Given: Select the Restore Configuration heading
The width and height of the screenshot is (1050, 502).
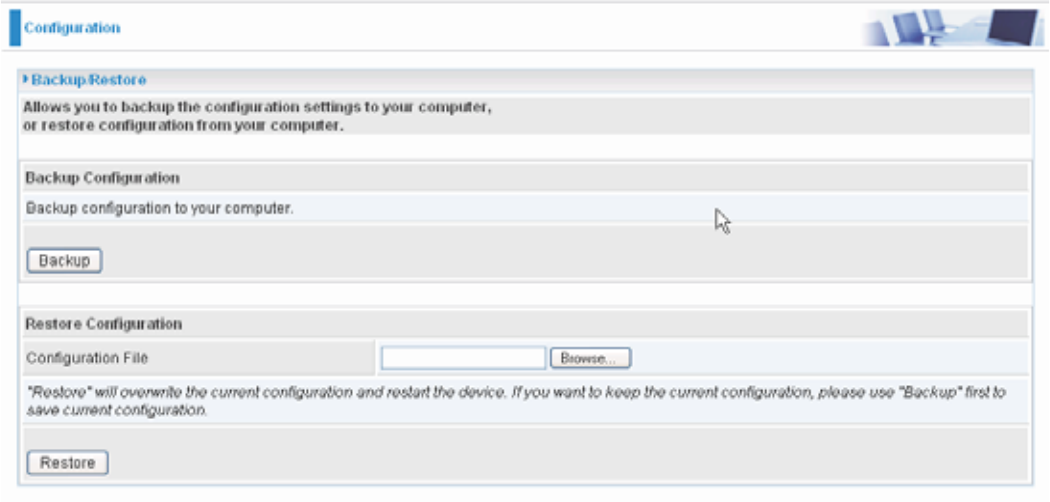Looking at the screenshot, I should [x=103, y=324].
